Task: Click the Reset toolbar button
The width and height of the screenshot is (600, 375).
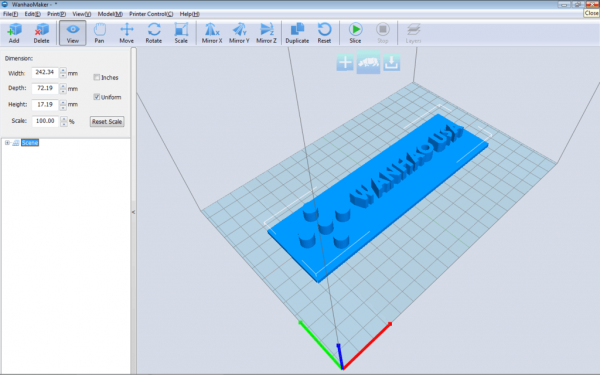Action: pyautogui.click(x=324, y=33)
